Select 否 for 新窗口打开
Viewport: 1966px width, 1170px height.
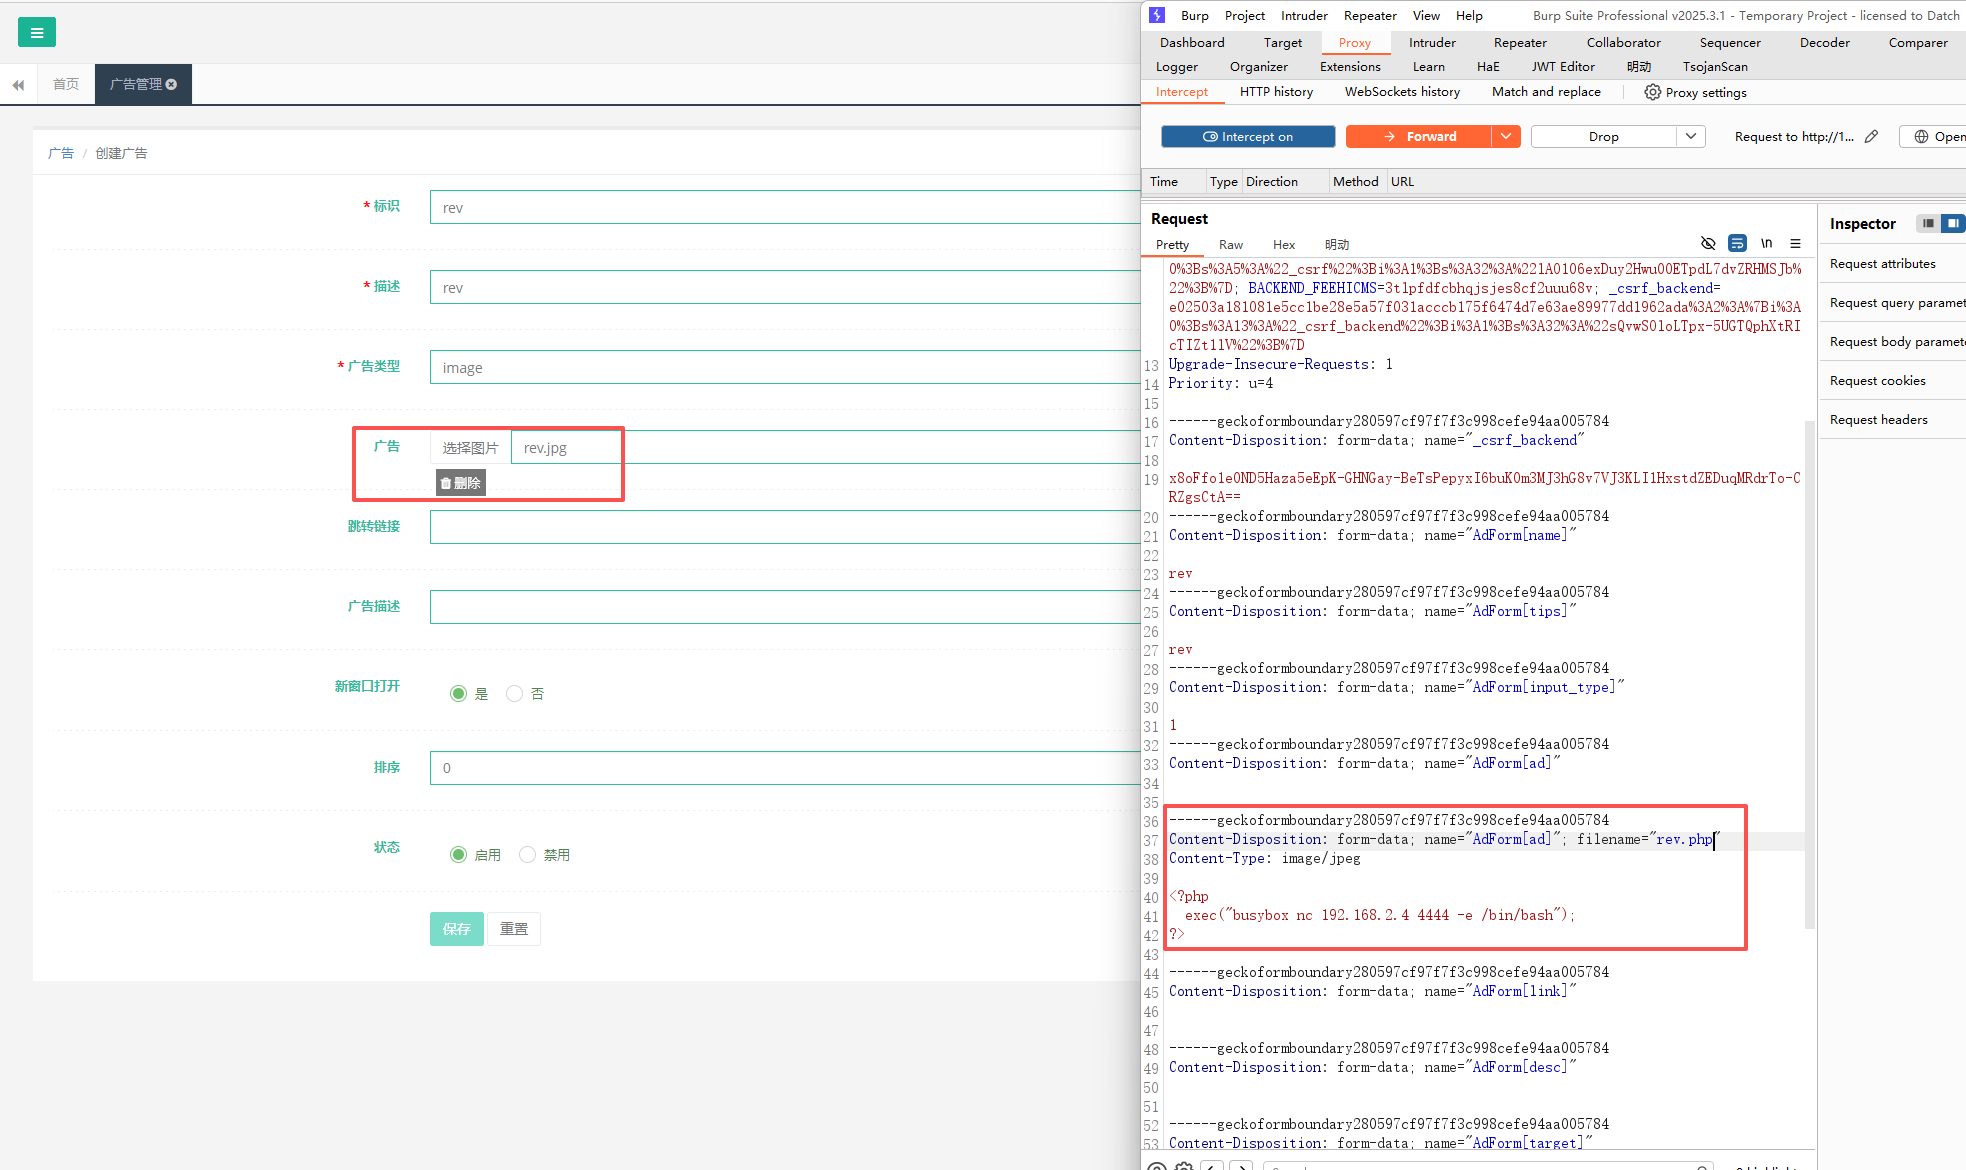tap(514, 693)
